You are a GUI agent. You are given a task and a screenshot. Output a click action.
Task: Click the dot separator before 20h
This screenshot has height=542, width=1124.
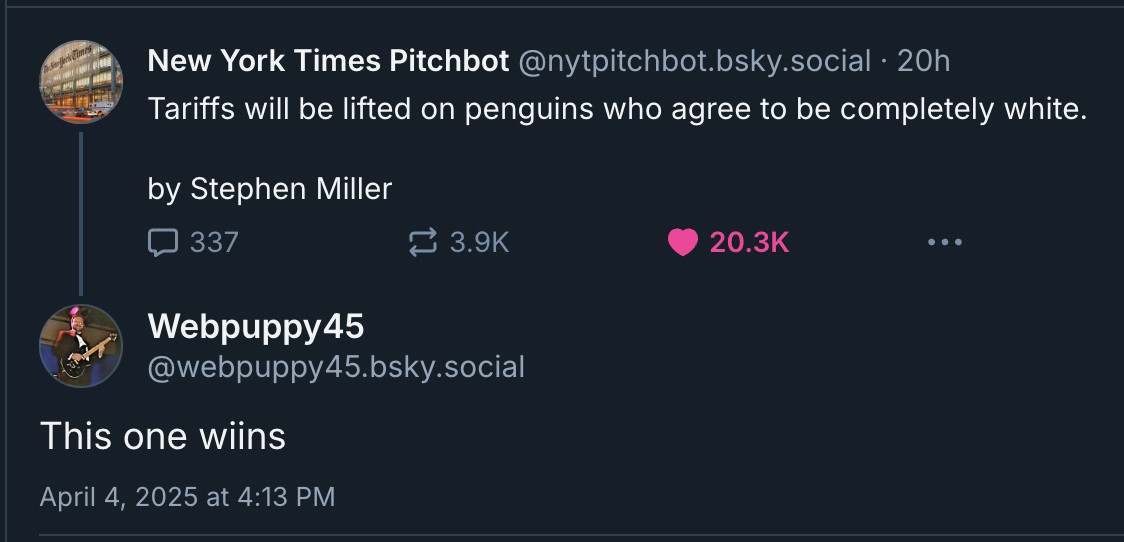(884, 62)
